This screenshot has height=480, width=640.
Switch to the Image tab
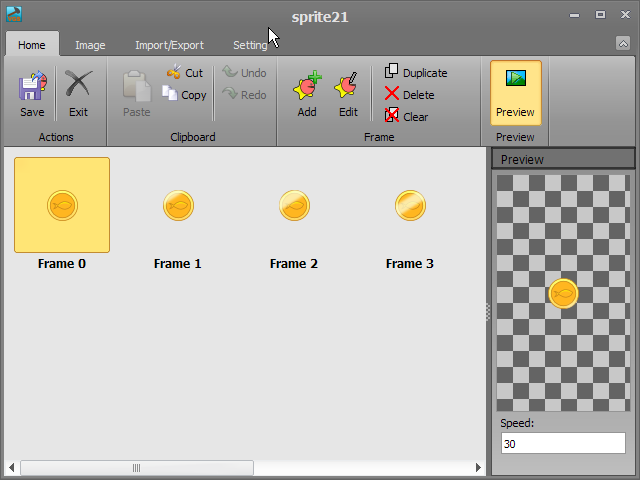point(90,45)
